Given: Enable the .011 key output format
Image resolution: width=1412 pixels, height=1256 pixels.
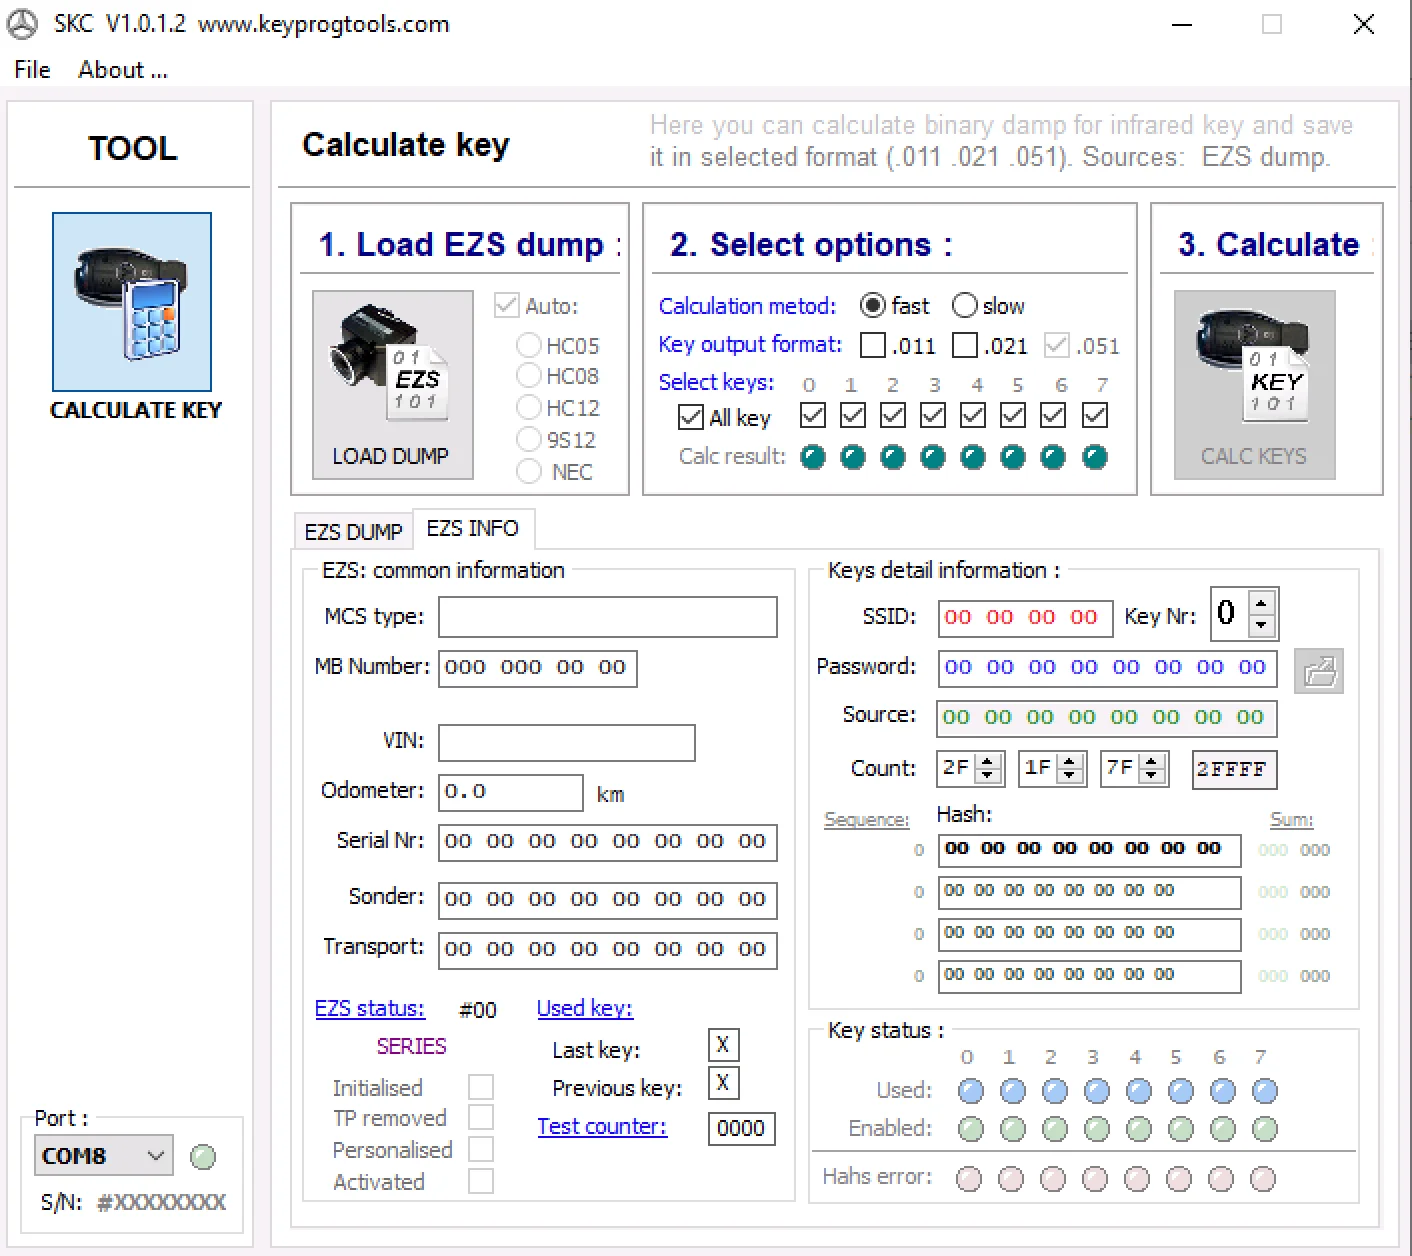Looking at the screenshot, I should [x=873, y=345].
